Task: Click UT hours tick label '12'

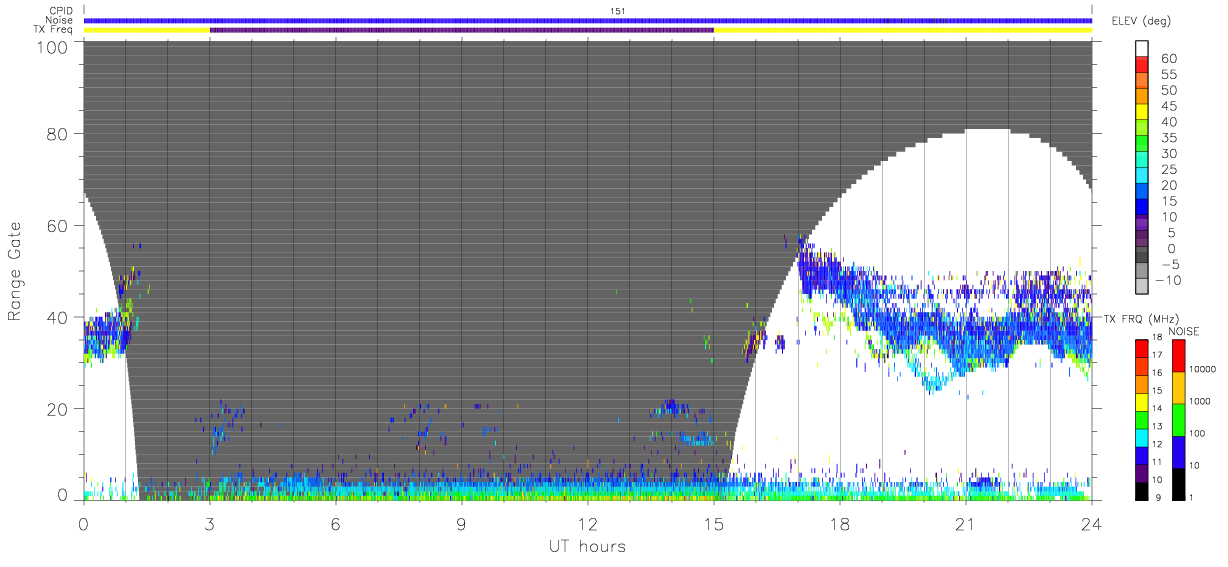Action: pyautogui.click(x=588, y=523)
